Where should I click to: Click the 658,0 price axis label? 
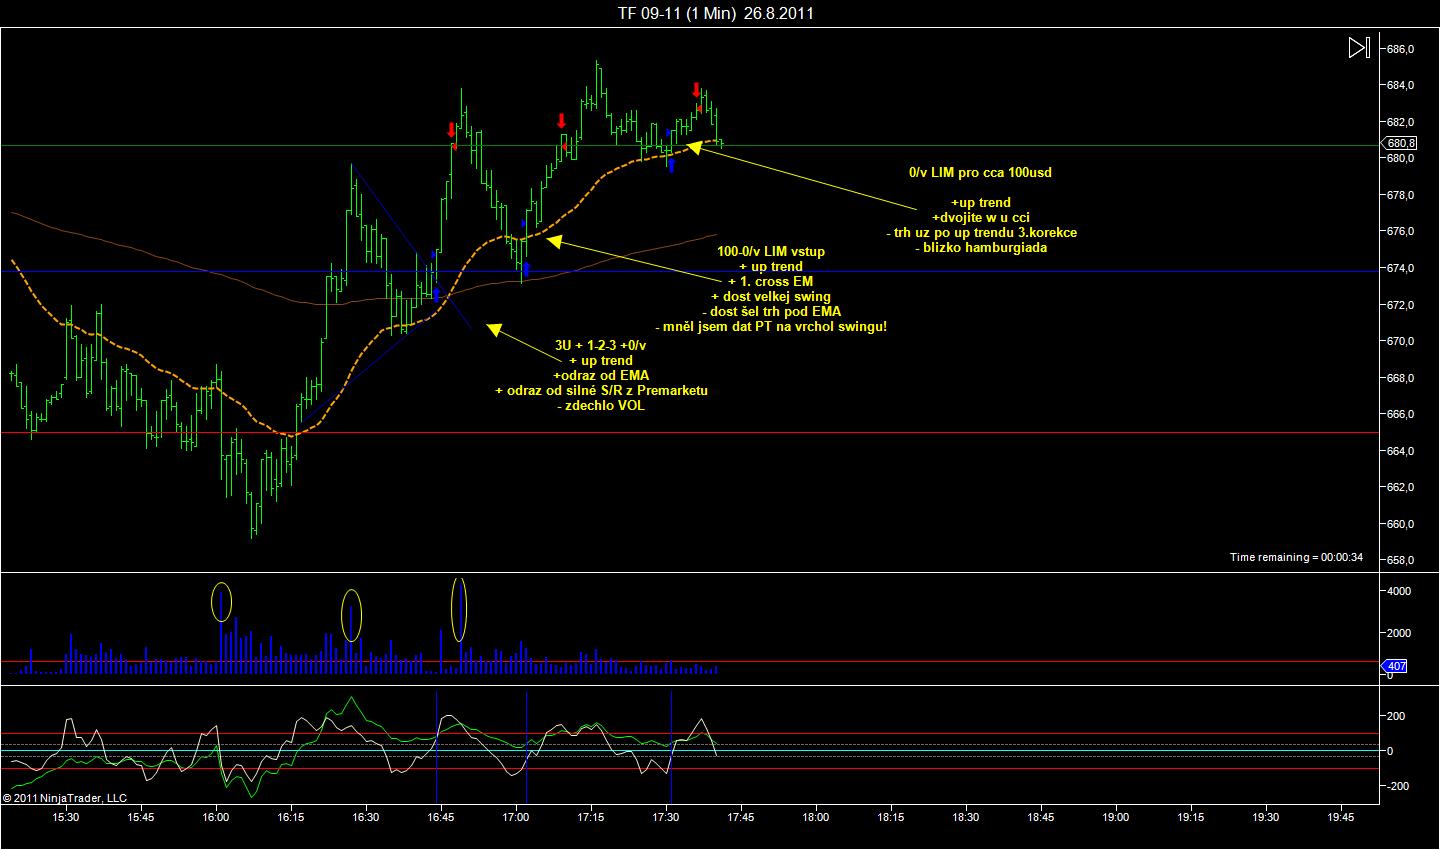[x=1400, y=560]
